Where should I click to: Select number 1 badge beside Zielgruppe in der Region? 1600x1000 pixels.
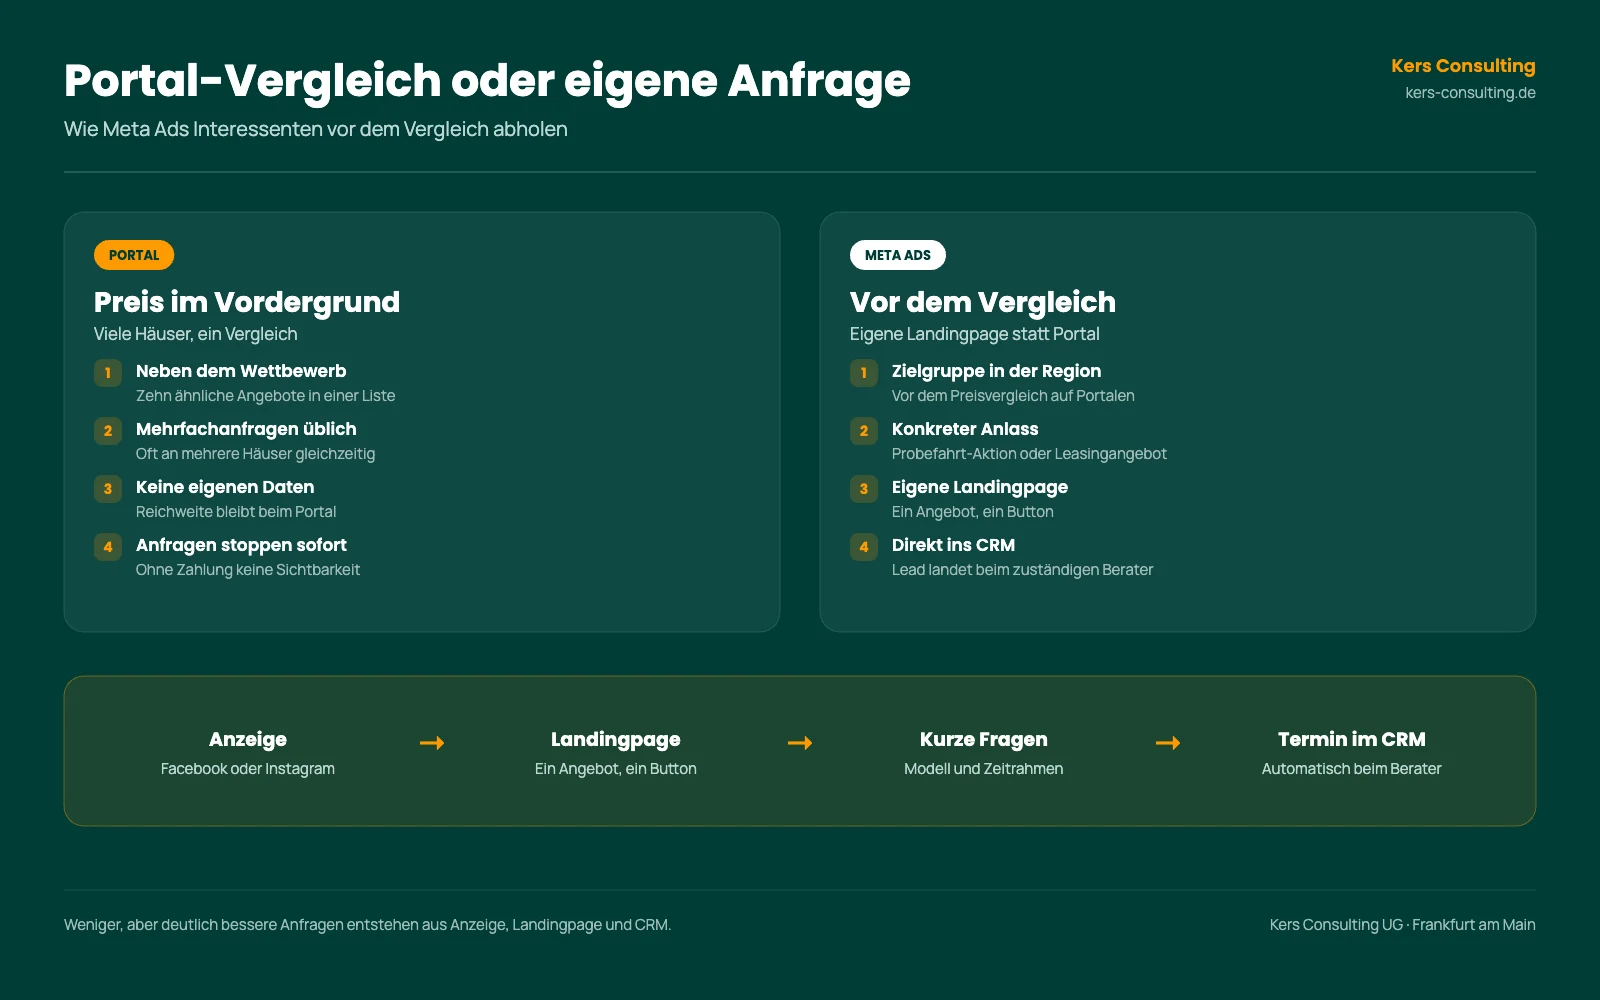[864, 373]
